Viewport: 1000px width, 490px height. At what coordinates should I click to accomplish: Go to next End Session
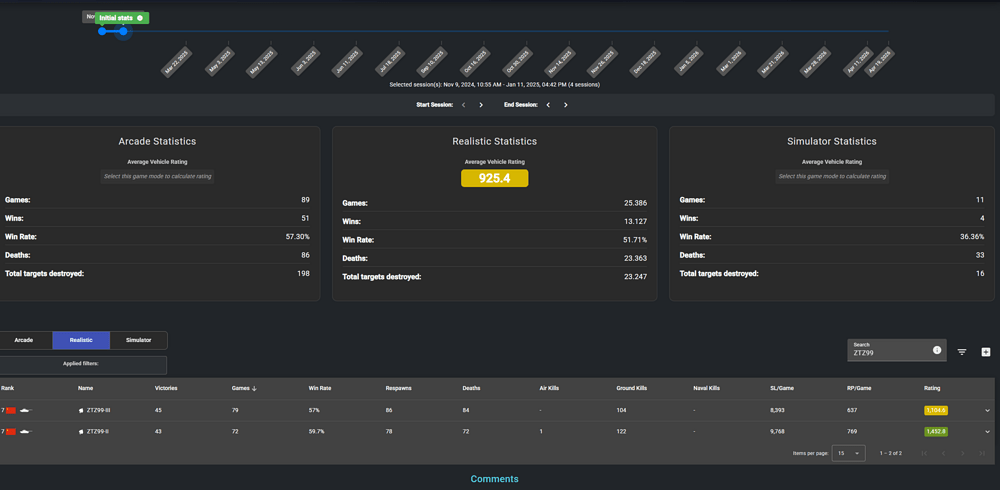point(566,105)
